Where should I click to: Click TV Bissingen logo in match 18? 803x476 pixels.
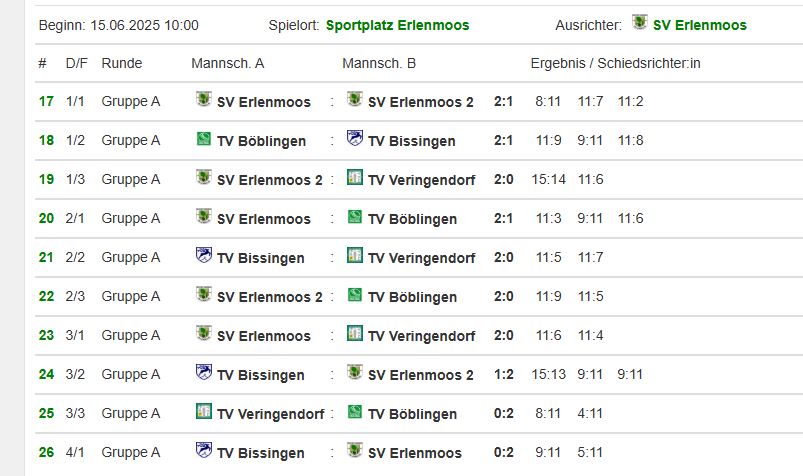[355, 139]
